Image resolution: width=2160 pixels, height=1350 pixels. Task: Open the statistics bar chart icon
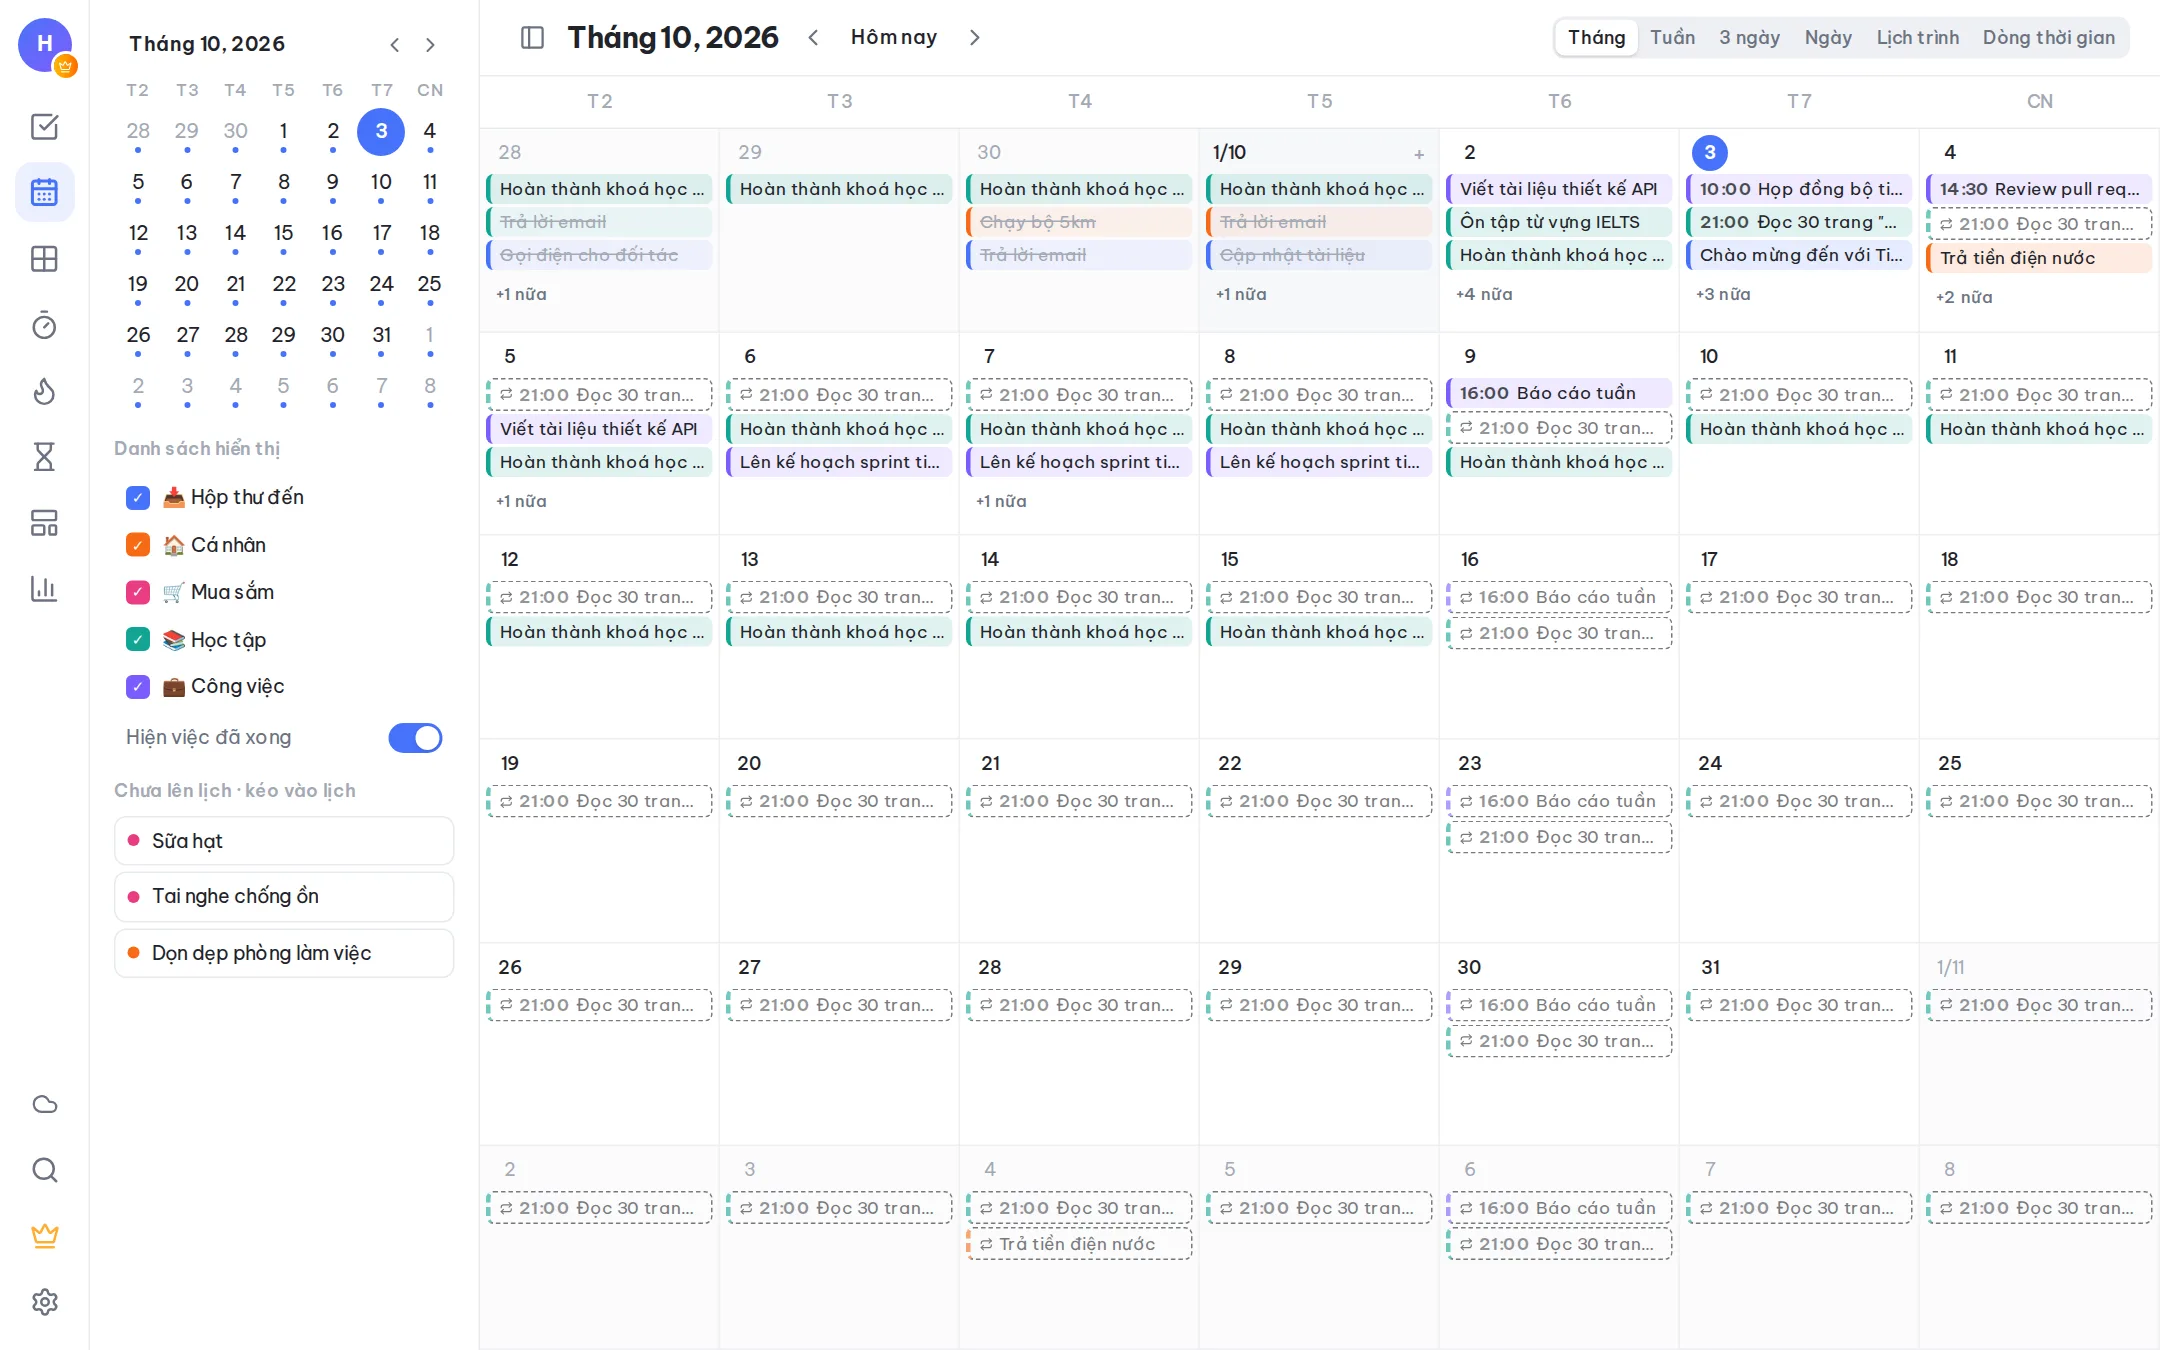click(44, 589)
